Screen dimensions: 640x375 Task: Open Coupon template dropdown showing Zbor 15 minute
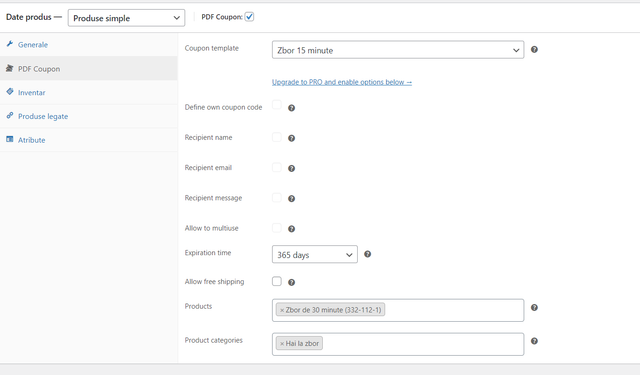coord(398,50)
